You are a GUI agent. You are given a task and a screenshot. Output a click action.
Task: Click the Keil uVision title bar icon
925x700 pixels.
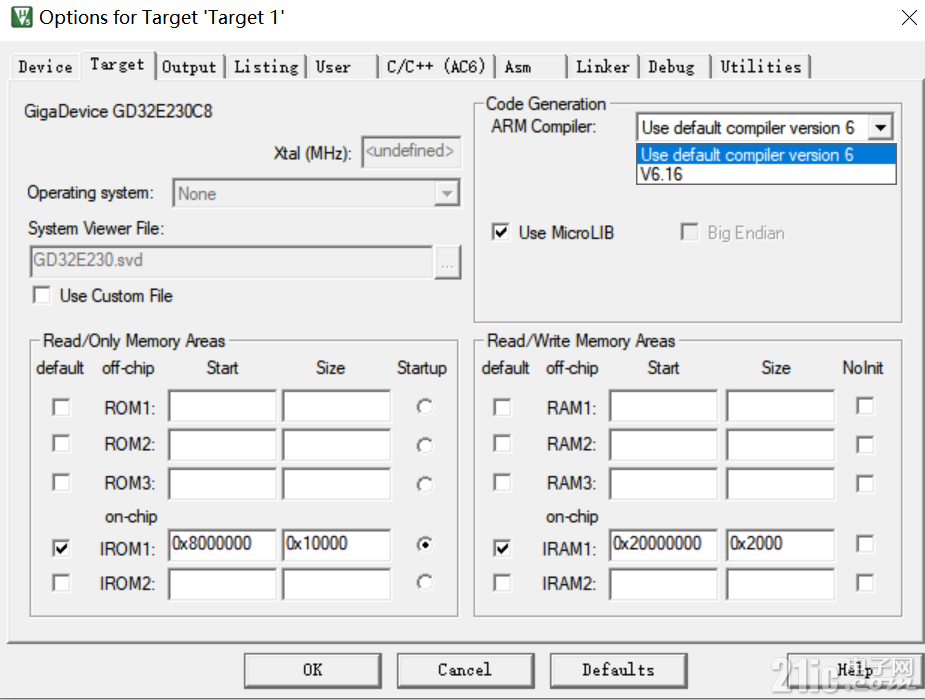coord(22,17)
